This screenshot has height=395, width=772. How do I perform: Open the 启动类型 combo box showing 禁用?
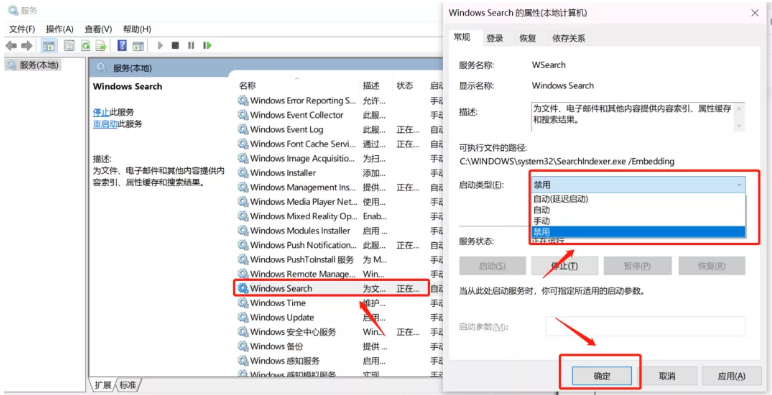click(639, 185)
